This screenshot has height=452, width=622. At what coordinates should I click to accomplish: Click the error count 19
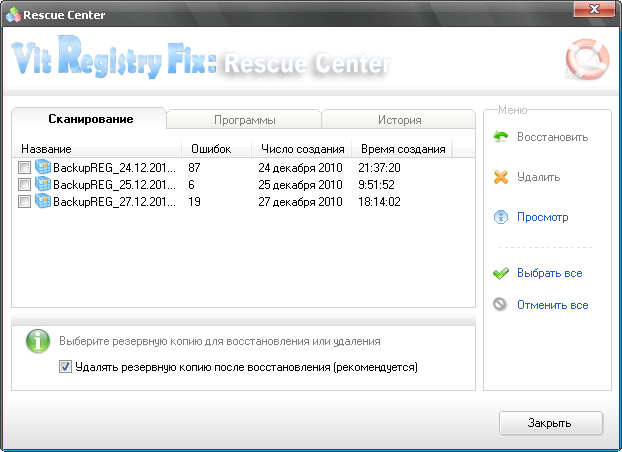(194, 202)
